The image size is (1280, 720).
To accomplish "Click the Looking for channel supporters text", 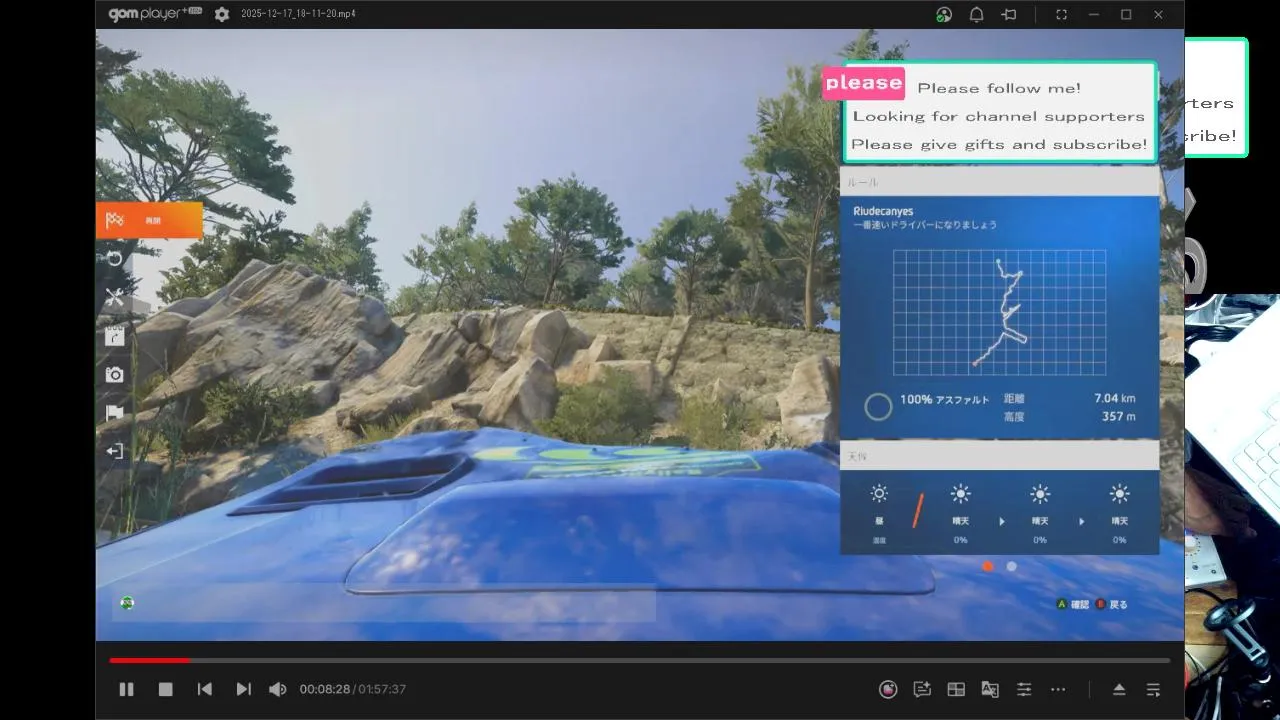I will 998,116.
